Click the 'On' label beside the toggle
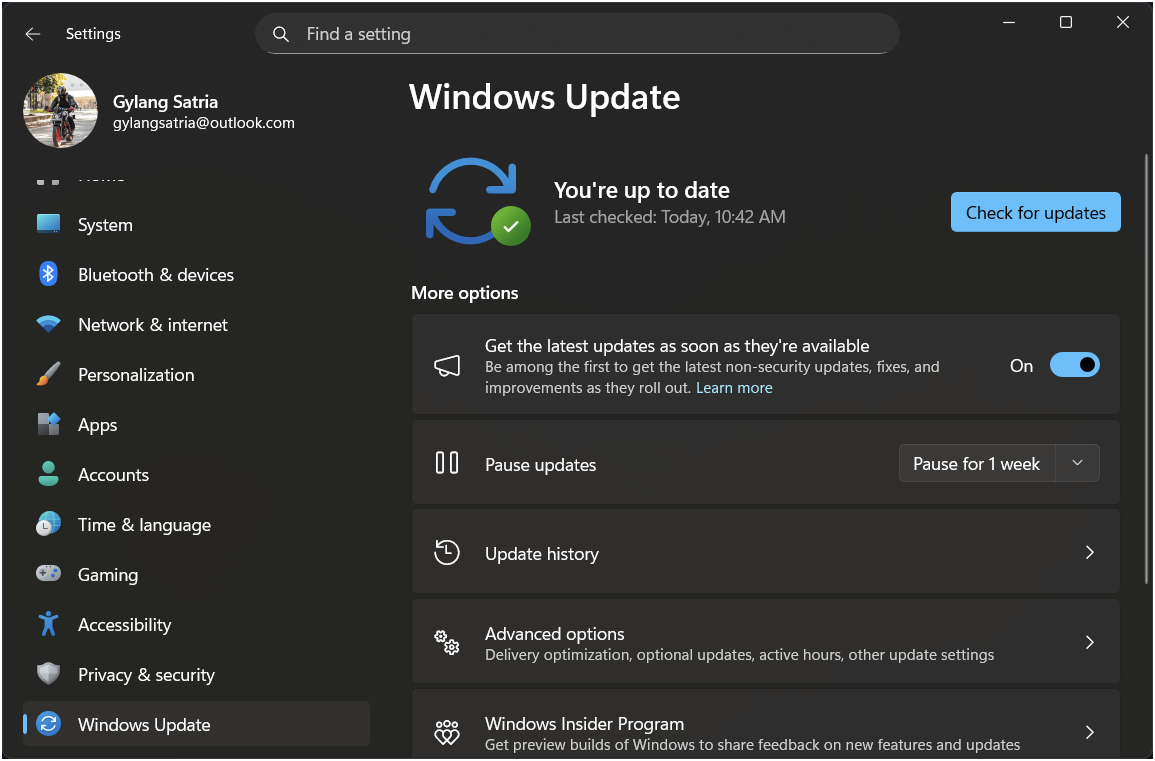Viewport: 1155px width, 761px height. pyautogui.click(x=1022, y=366)
